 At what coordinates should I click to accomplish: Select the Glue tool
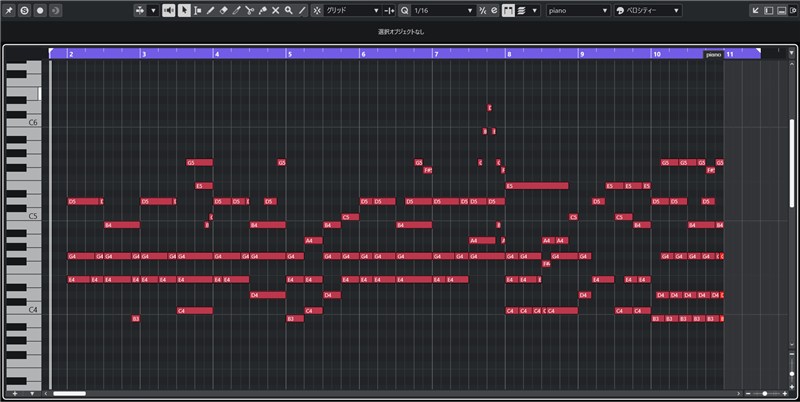coord(262,10)
